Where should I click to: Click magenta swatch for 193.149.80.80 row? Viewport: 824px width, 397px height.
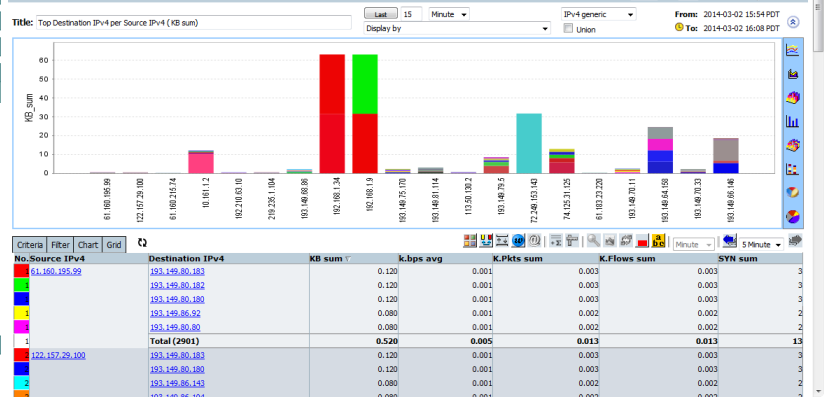tap(21, 327)
